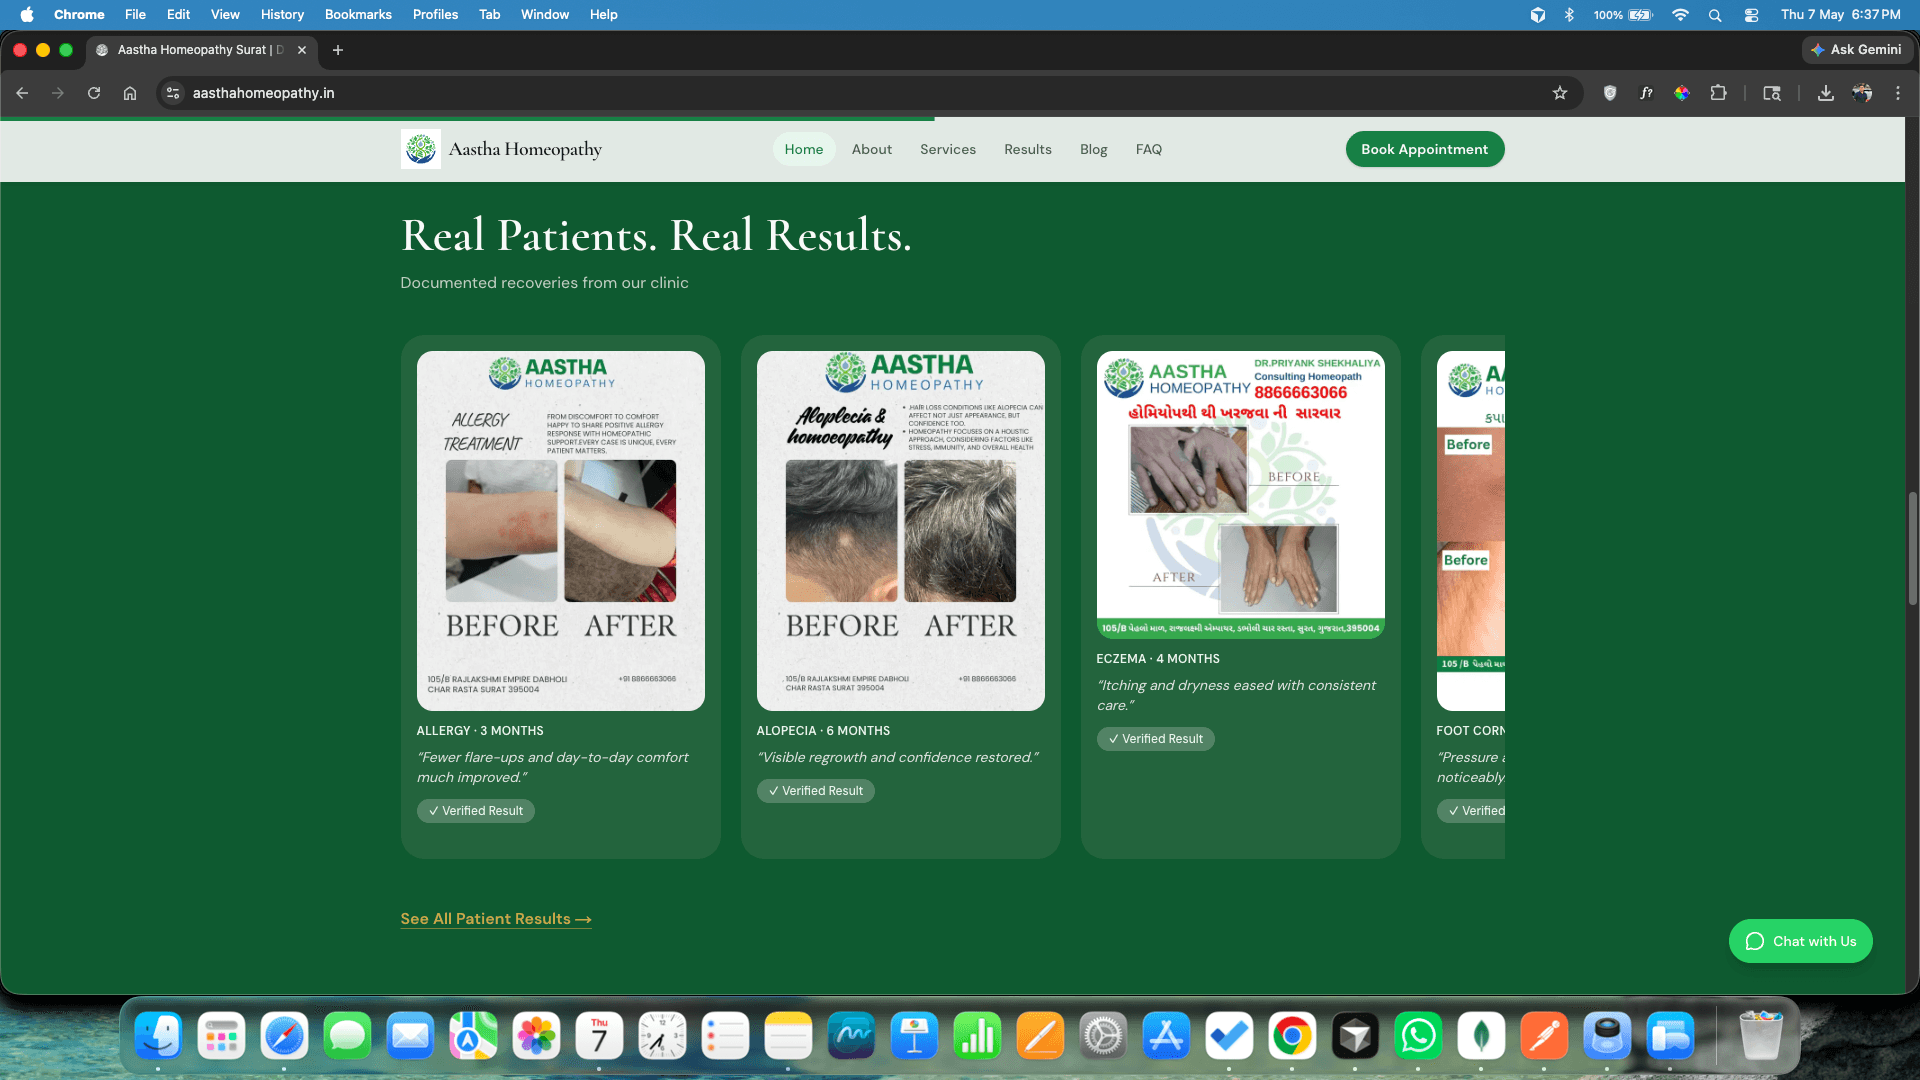Viewport: 1920px width, 1080px height.
Task: Click the Book Appointment button
Action: pos(1425,149)
